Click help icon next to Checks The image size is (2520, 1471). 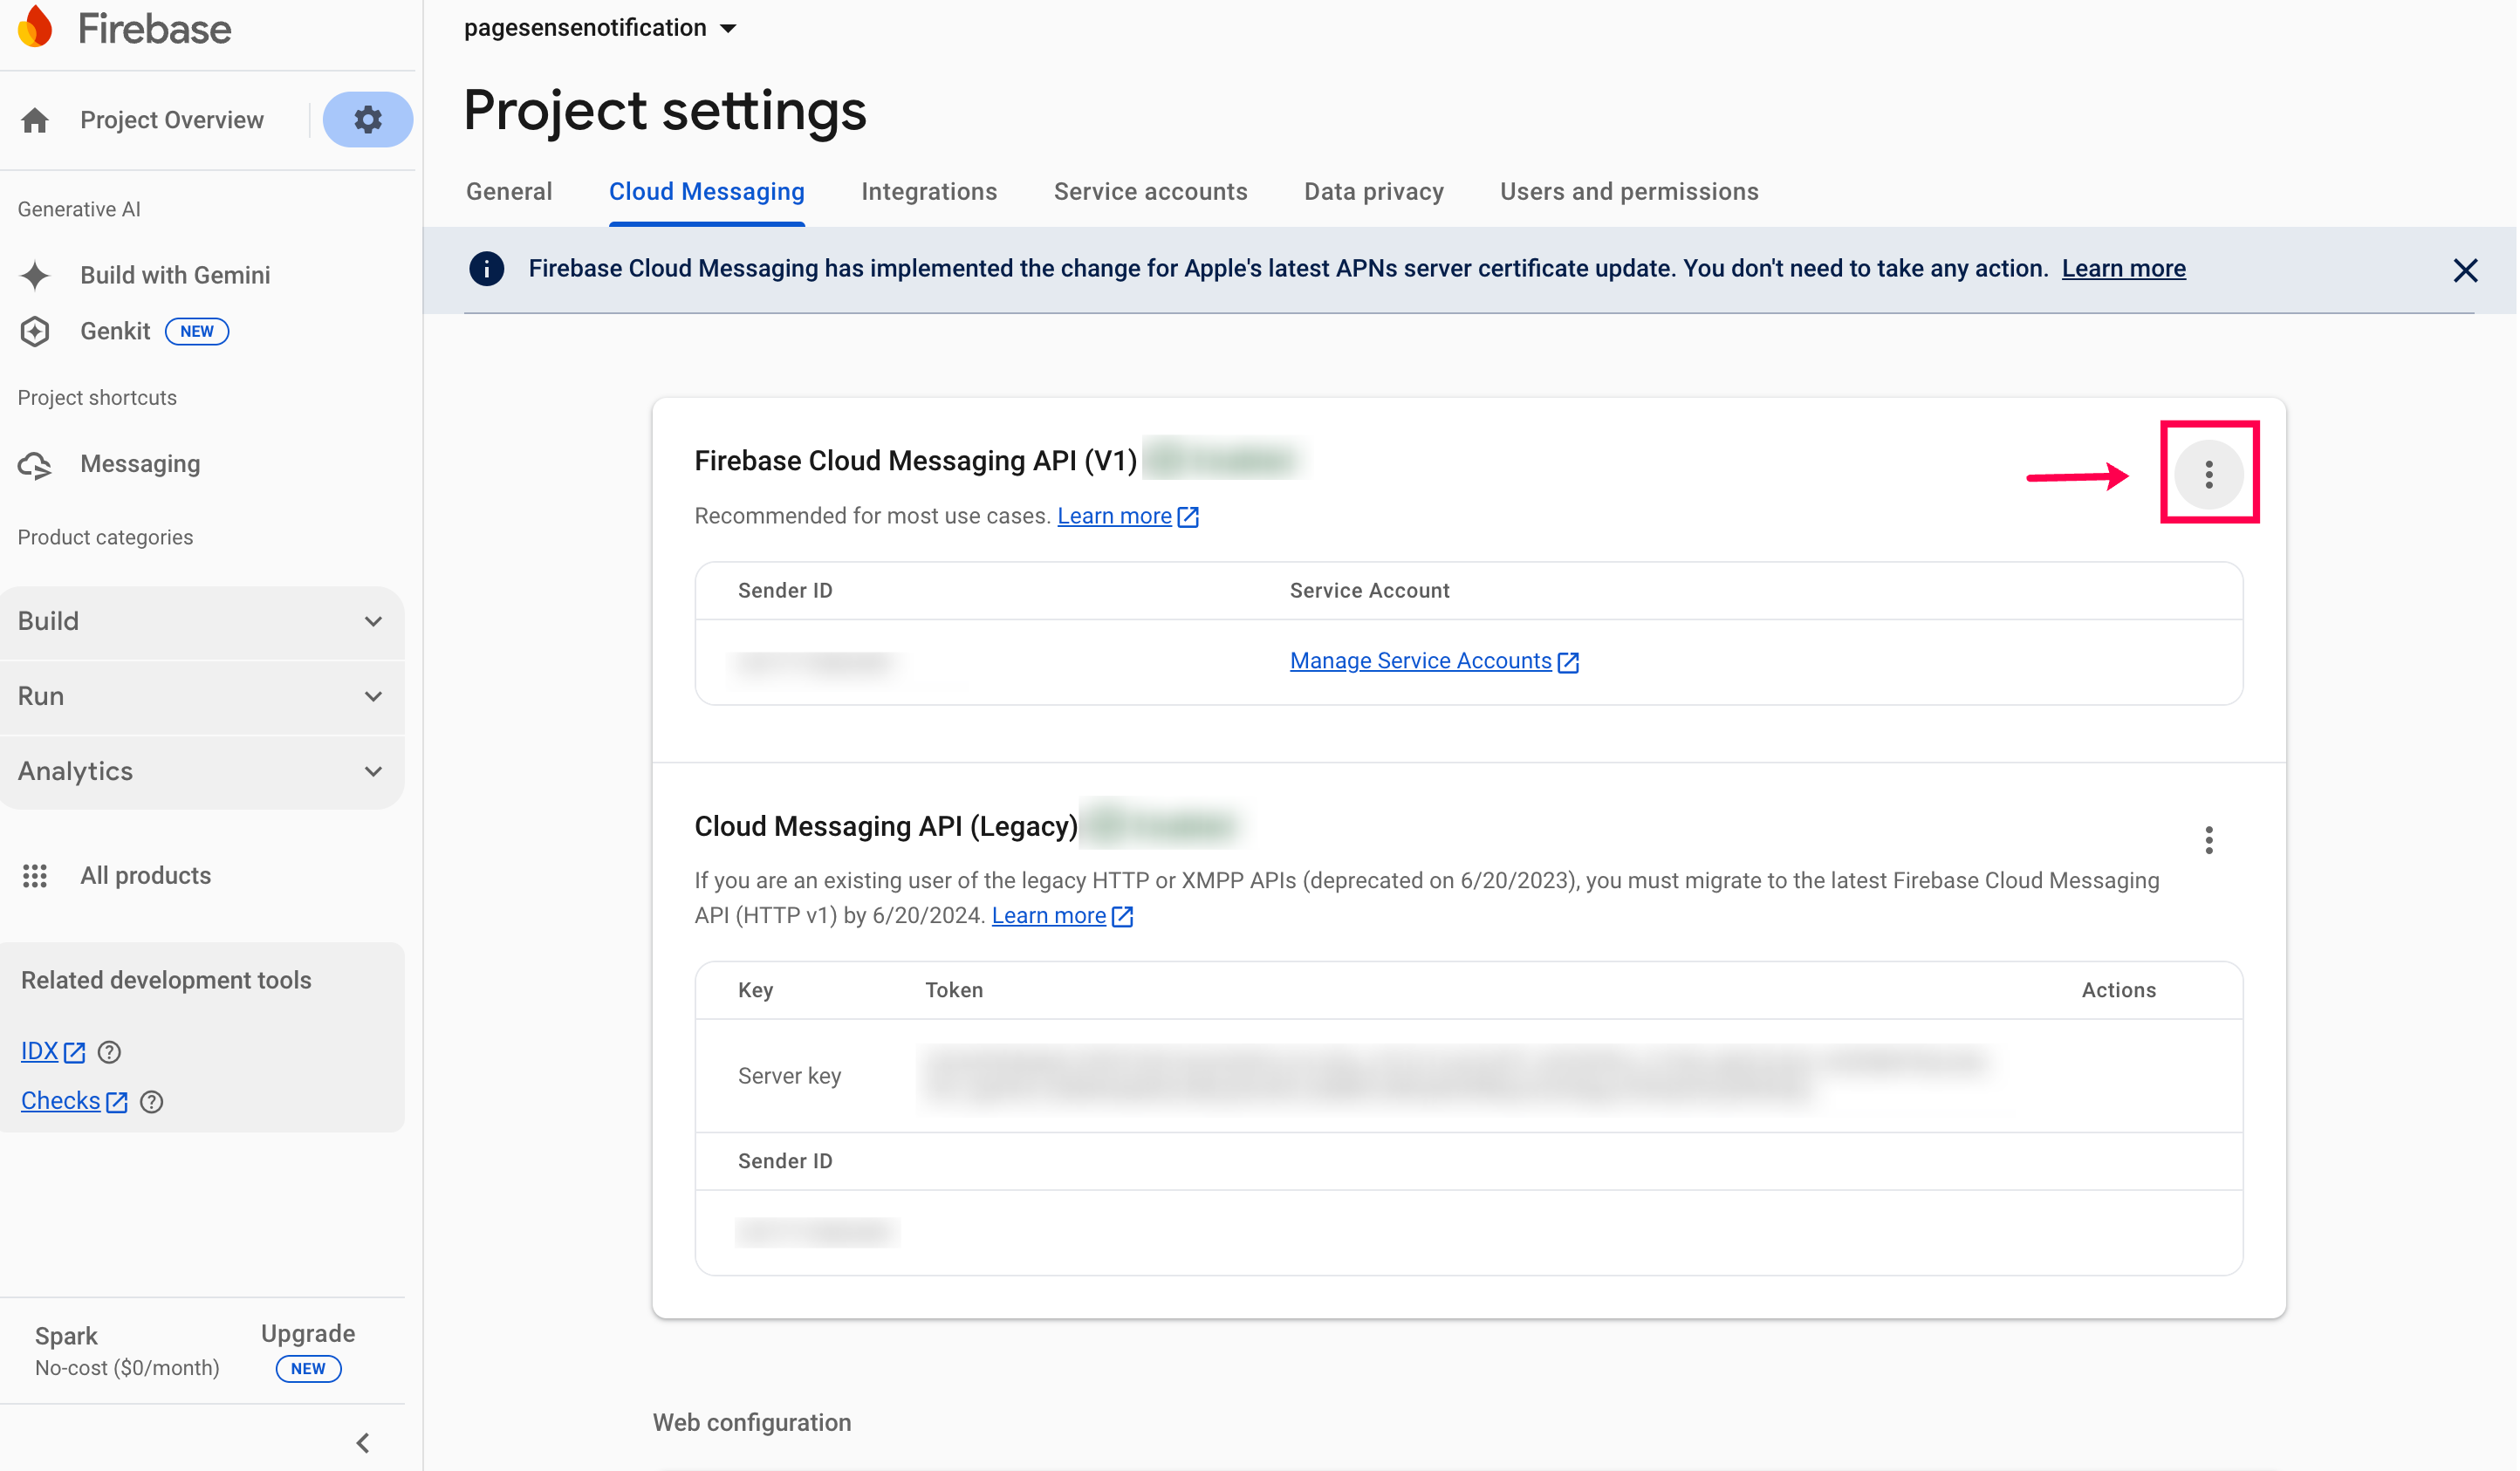point(151,1101)
